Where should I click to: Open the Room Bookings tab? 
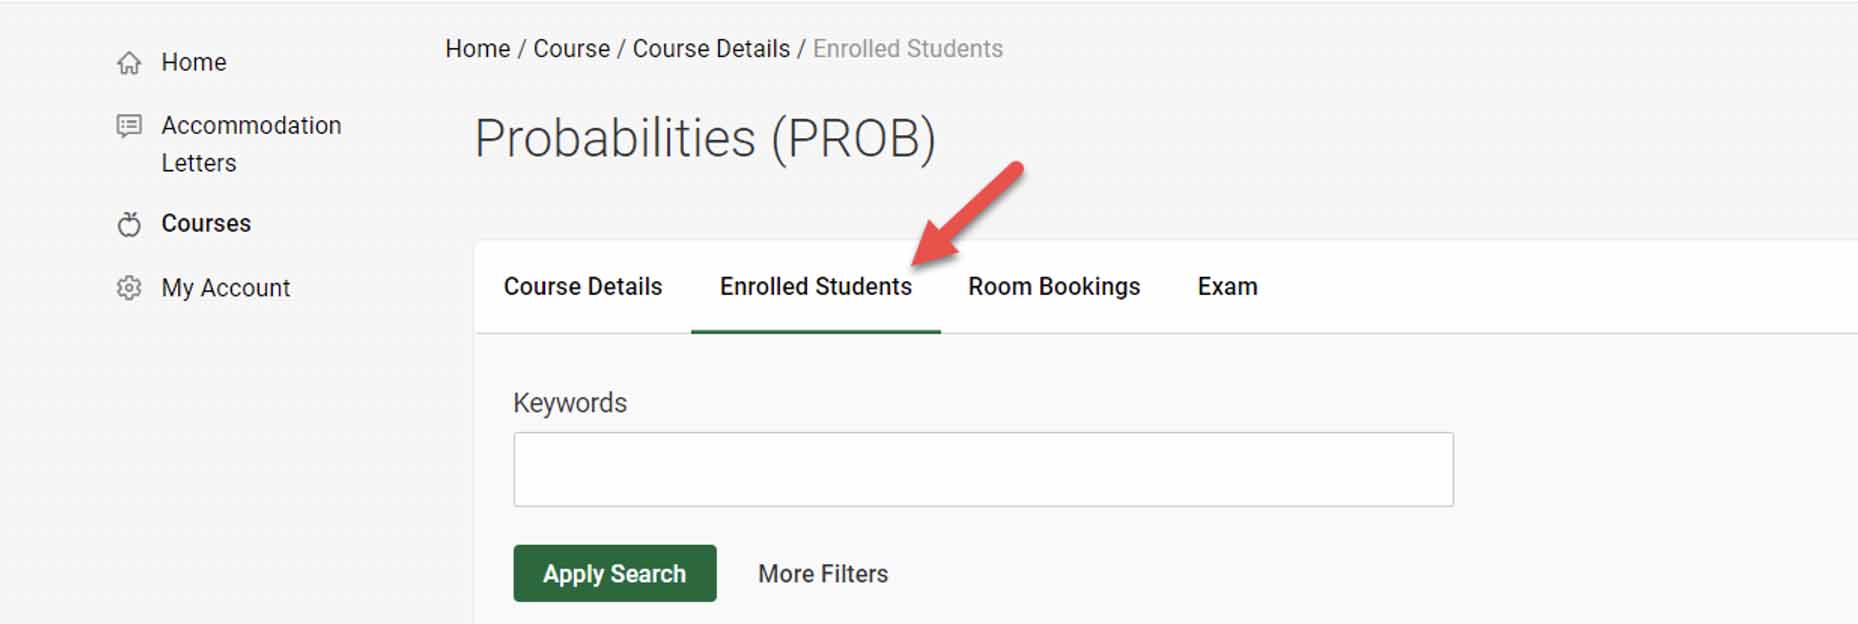[x=1054, y=287]
